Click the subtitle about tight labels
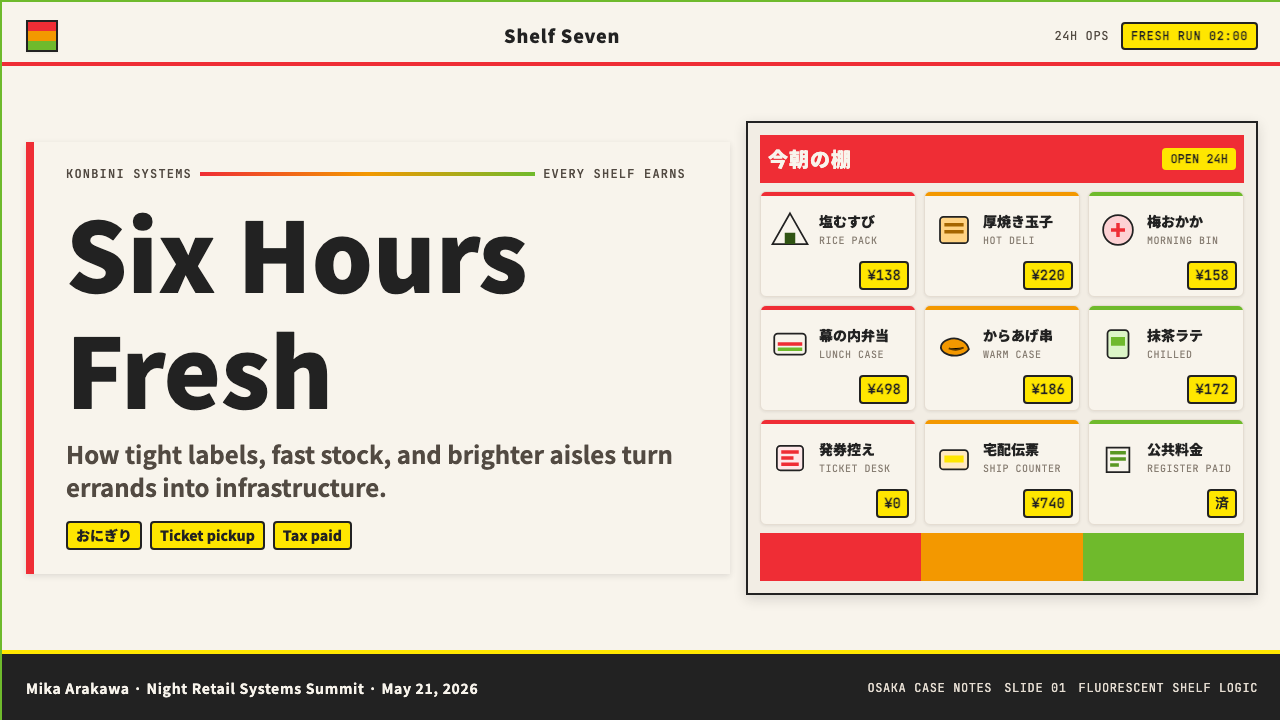This screenshot has width=1280, height=720. (369, 471)
